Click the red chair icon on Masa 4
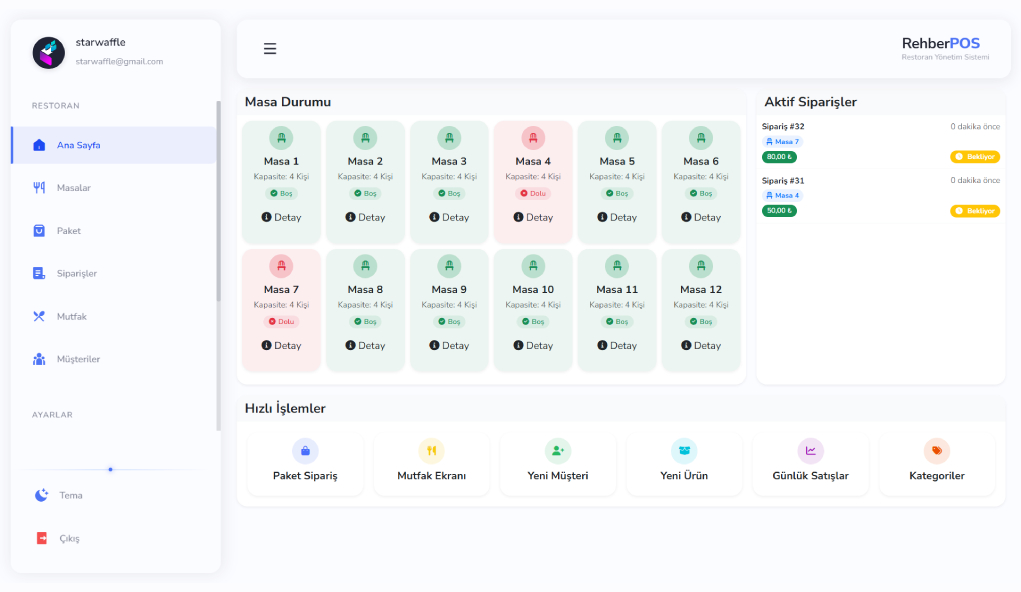Screen dimensions: 1021x592 click(533, 138)
